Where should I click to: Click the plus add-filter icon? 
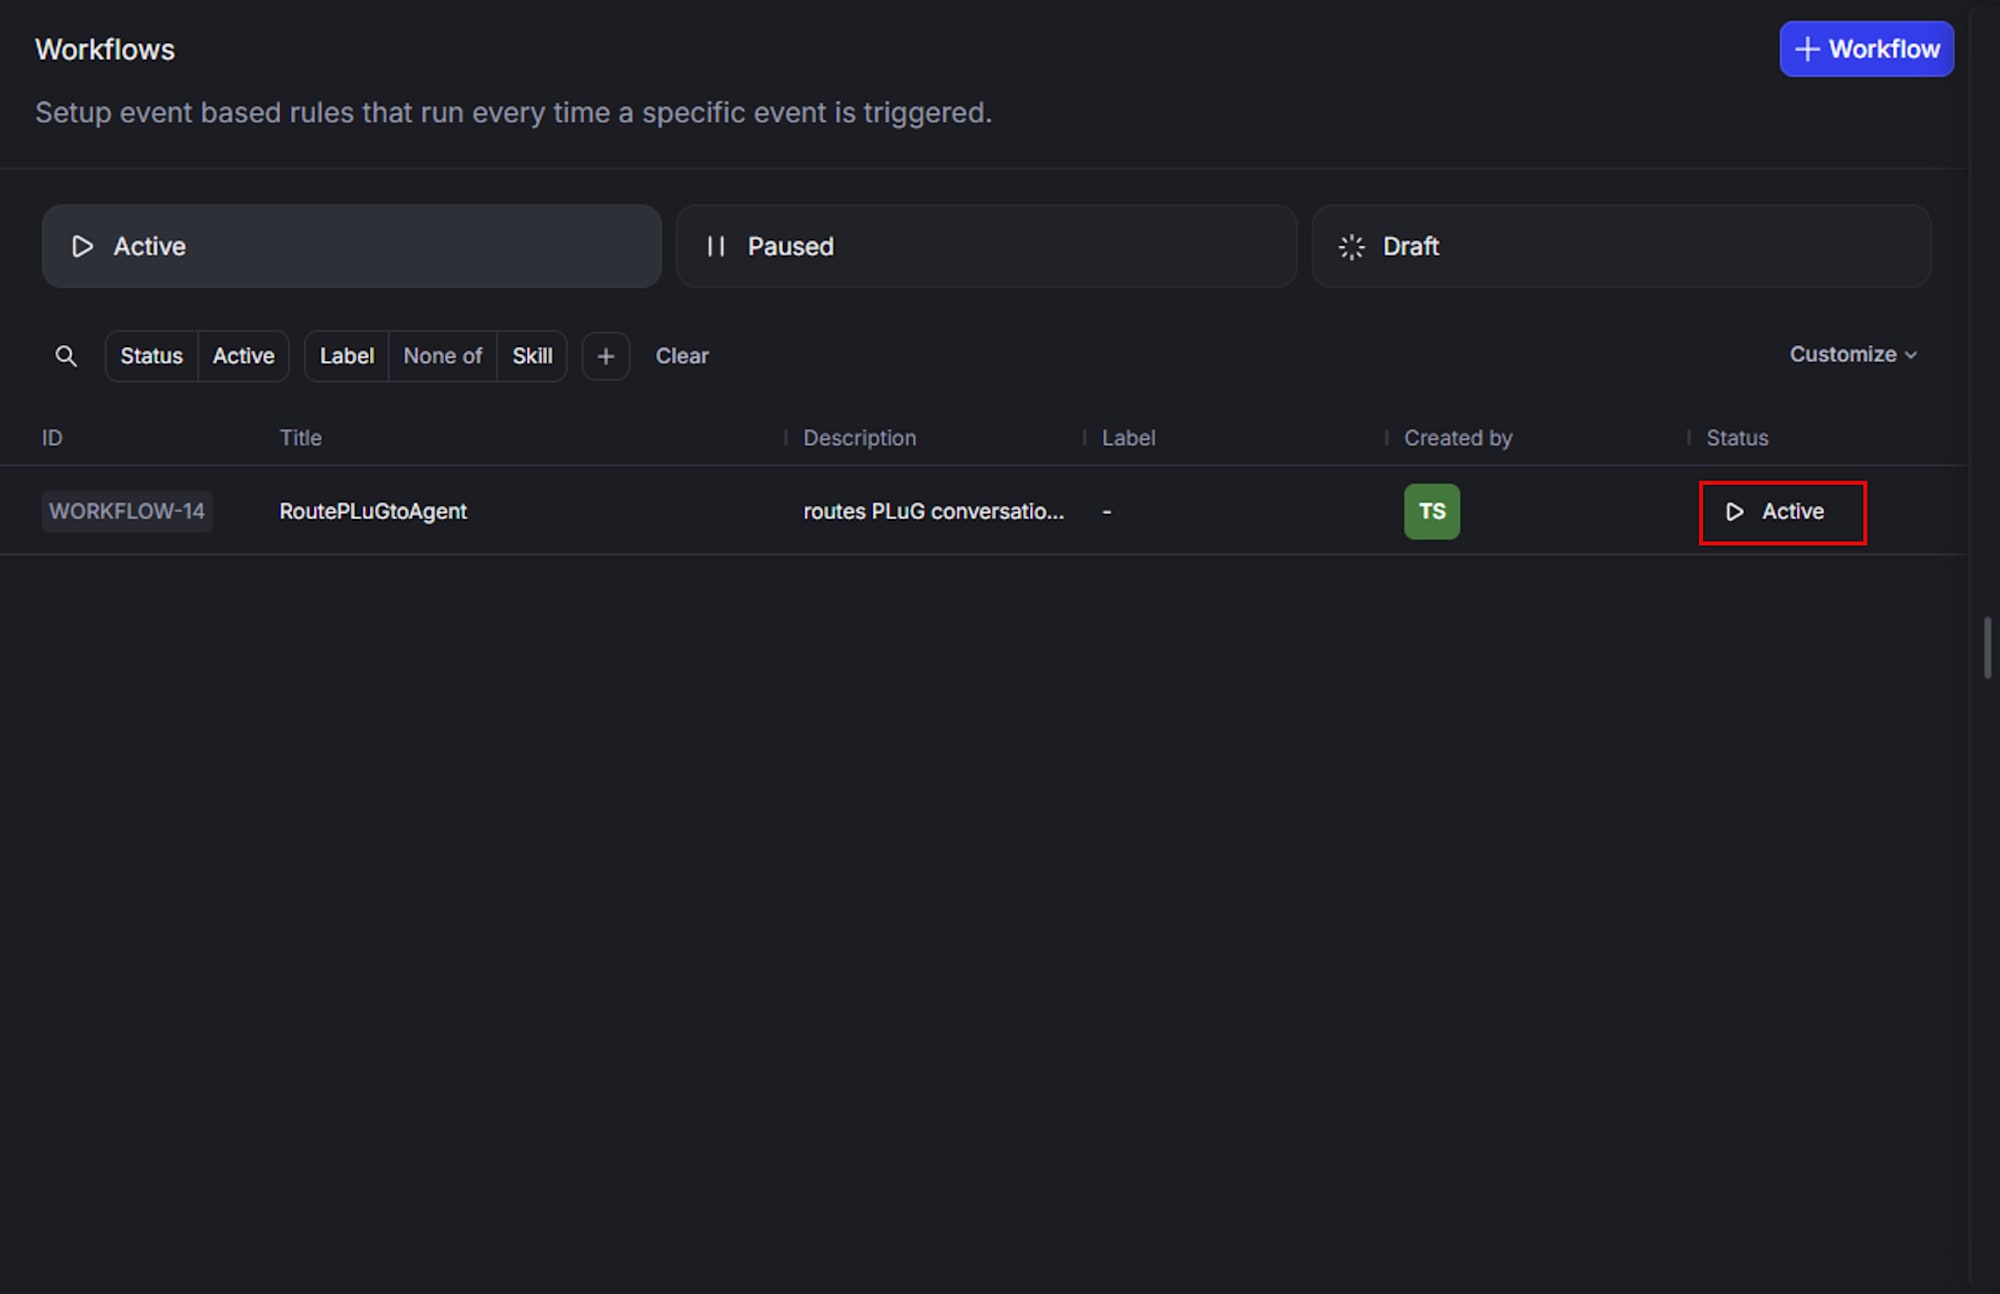tap(606, 356)
